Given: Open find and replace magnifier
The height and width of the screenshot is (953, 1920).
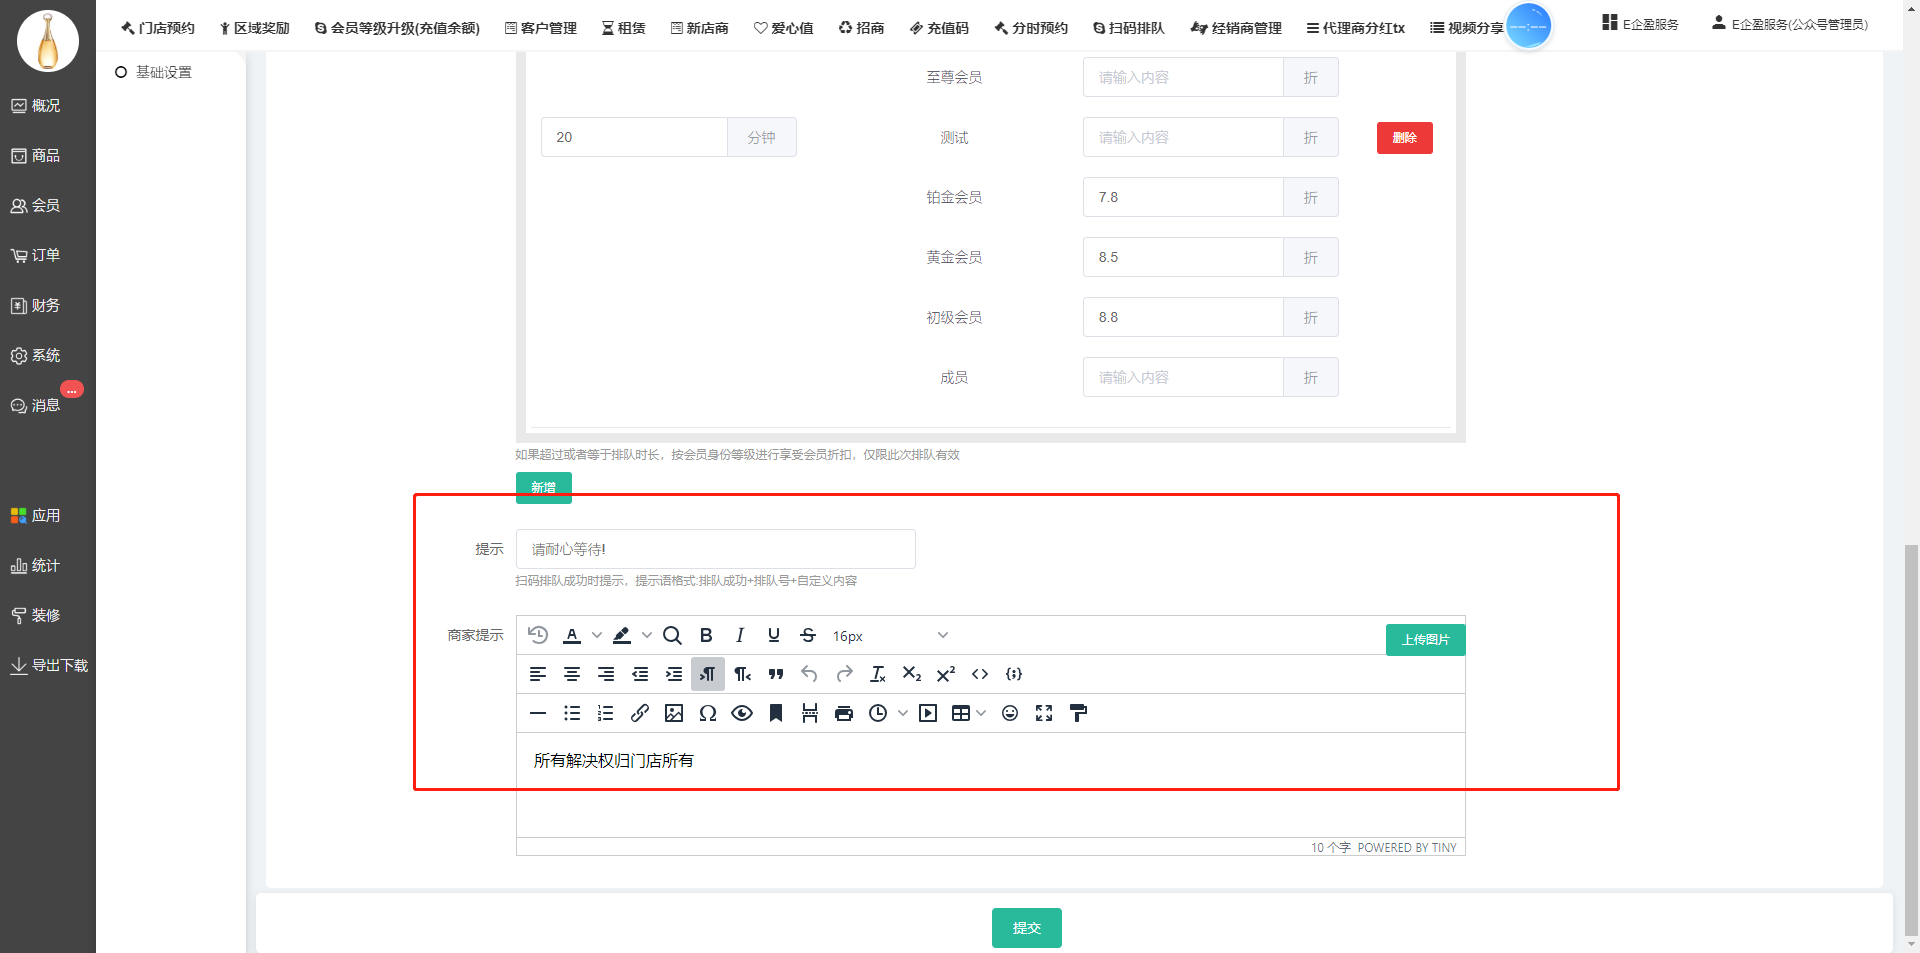Looking at the screenshot, I should (x=672, y=635).
